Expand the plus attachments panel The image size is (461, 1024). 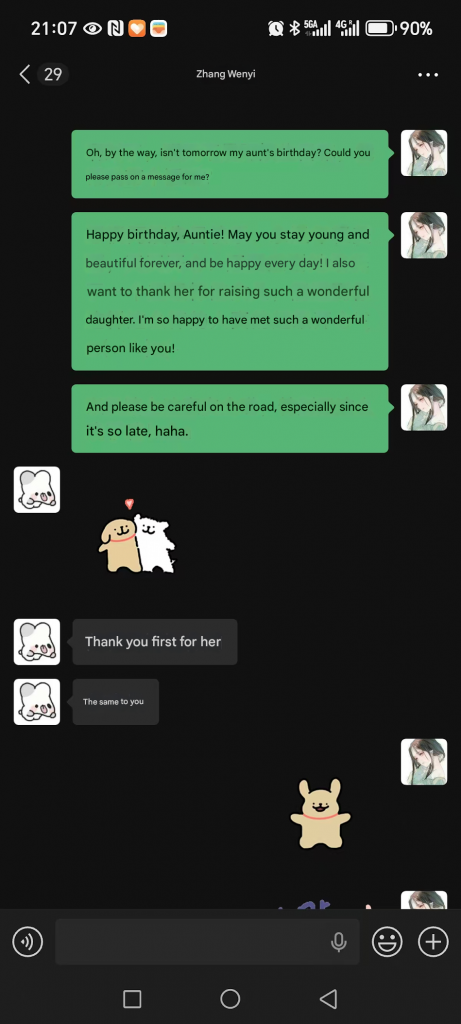[434, 942]
